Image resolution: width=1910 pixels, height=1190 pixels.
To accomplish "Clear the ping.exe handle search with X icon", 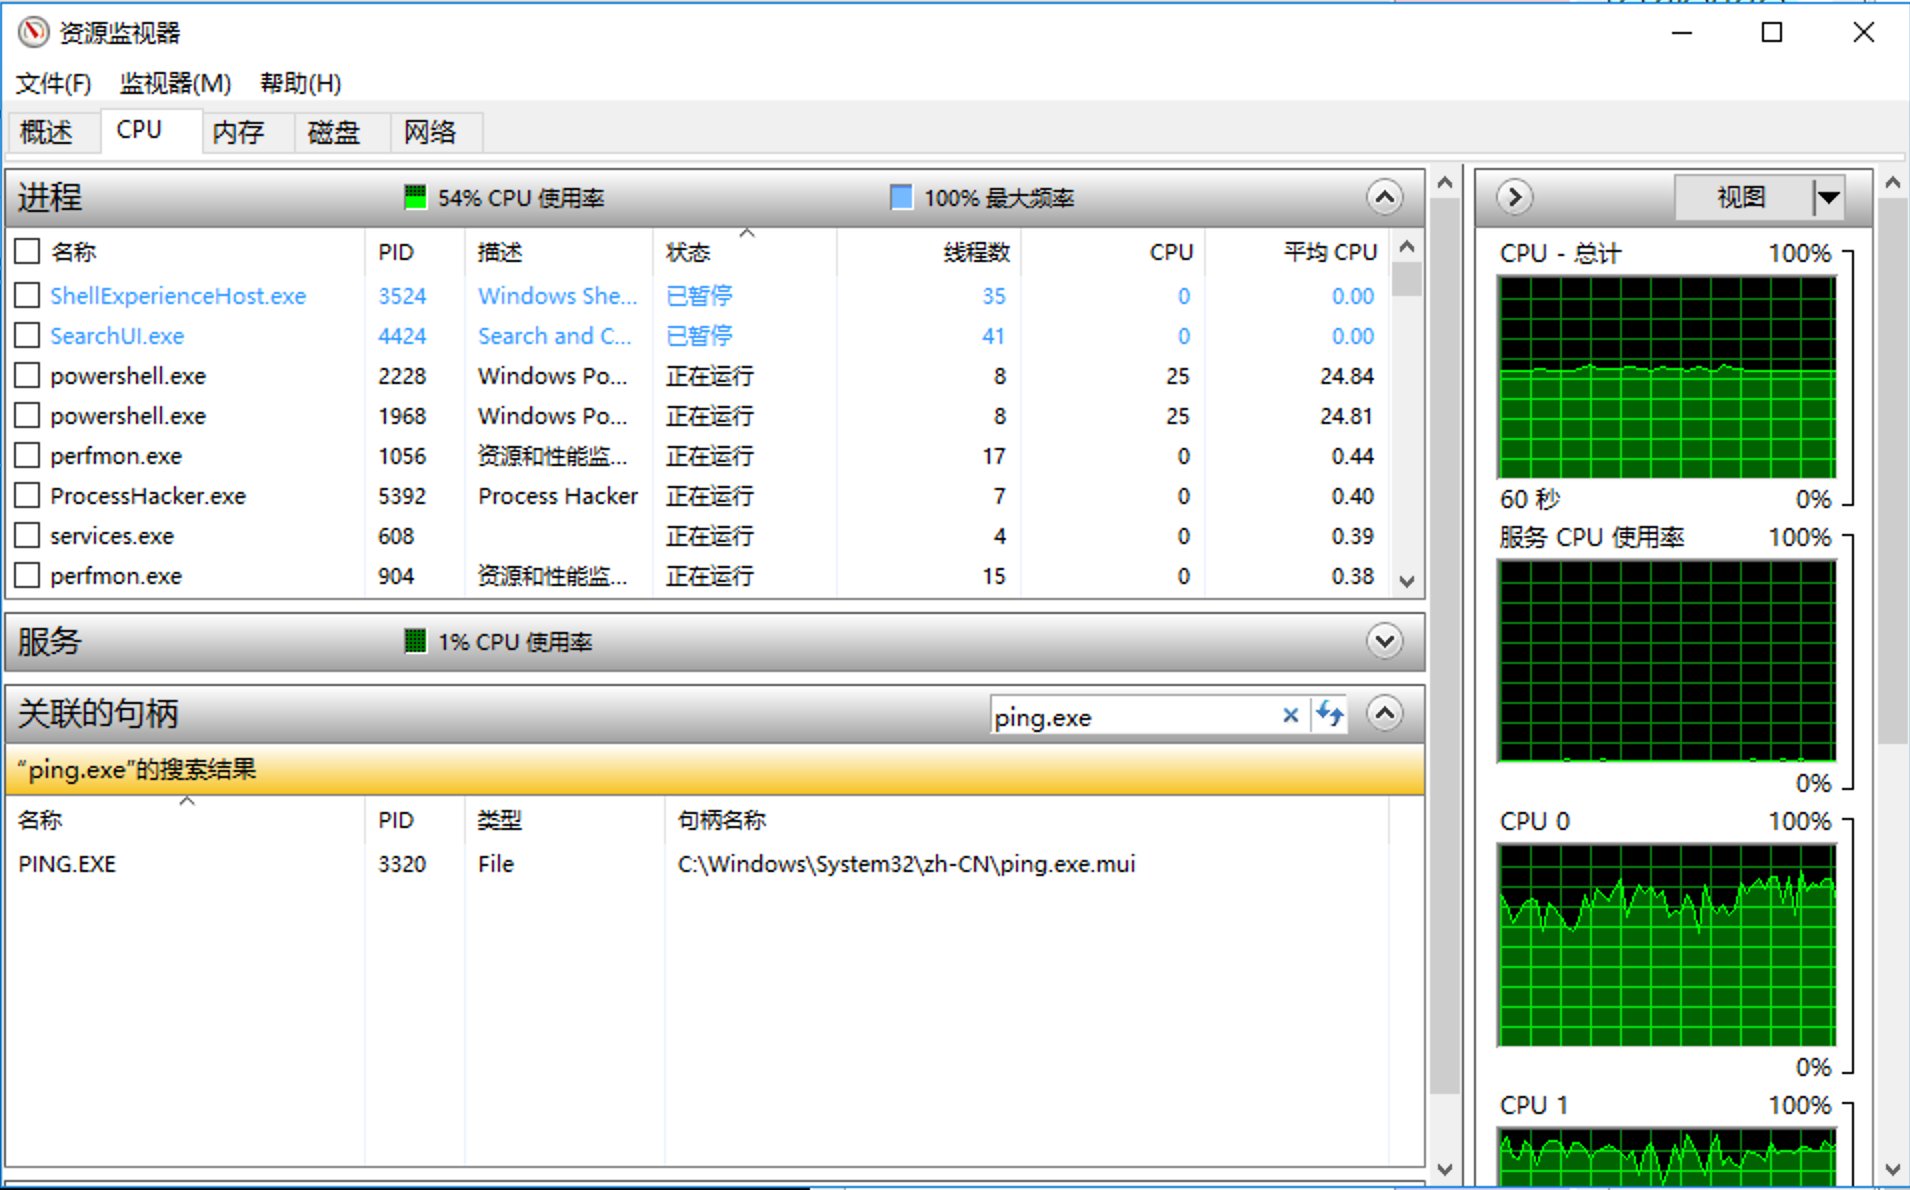I will point(1290,716).
